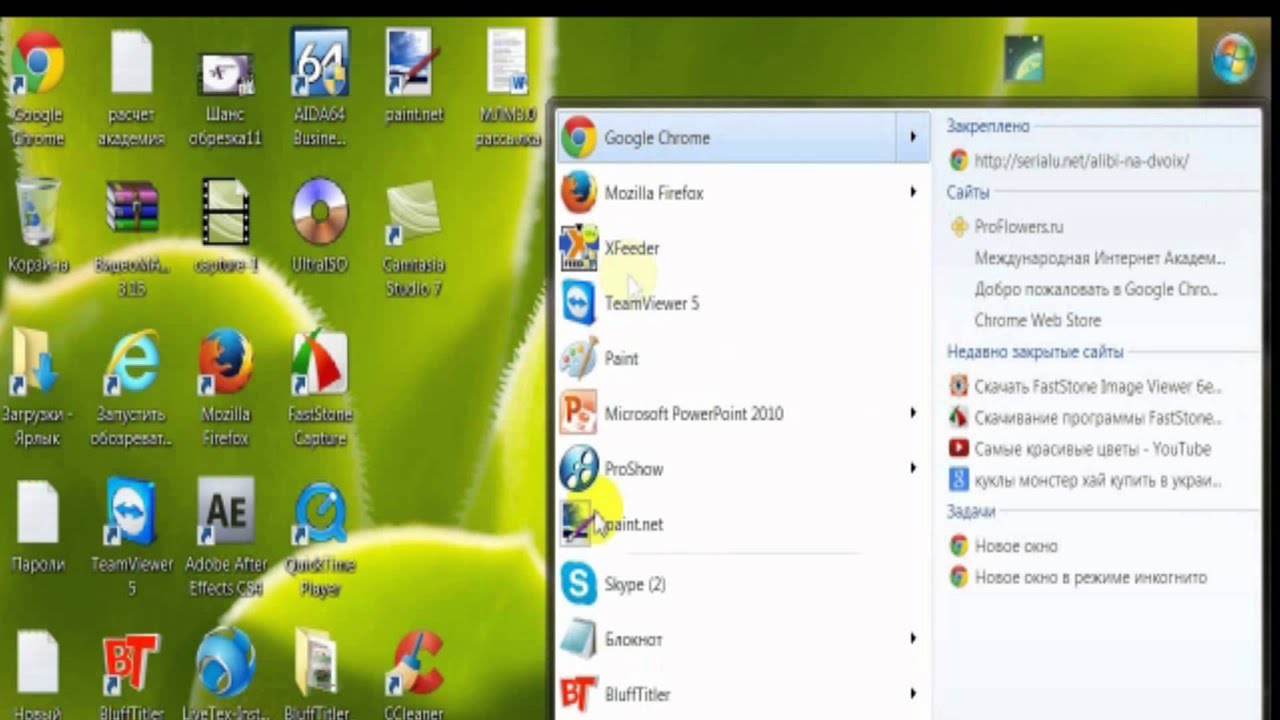Select Mozilla Firefox in Start menu
This screenshot has width=1280, height=720.
tap(743, 192)
